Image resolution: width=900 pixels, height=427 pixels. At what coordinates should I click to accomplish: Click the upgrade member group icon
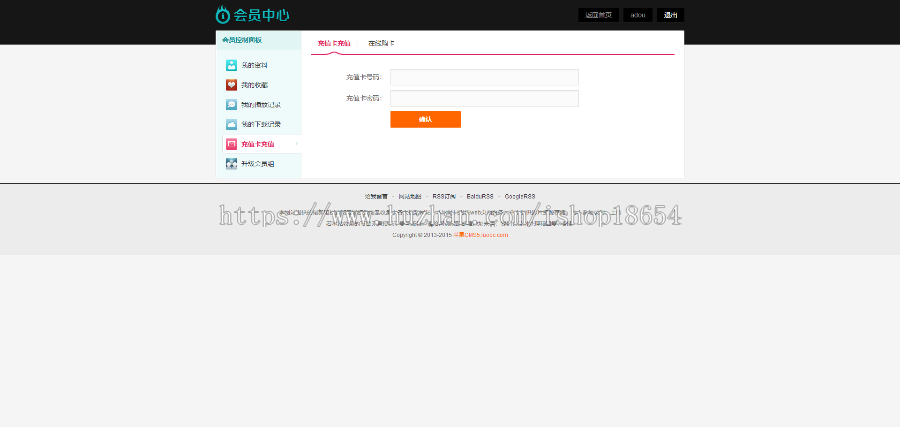tap(231, 164)
